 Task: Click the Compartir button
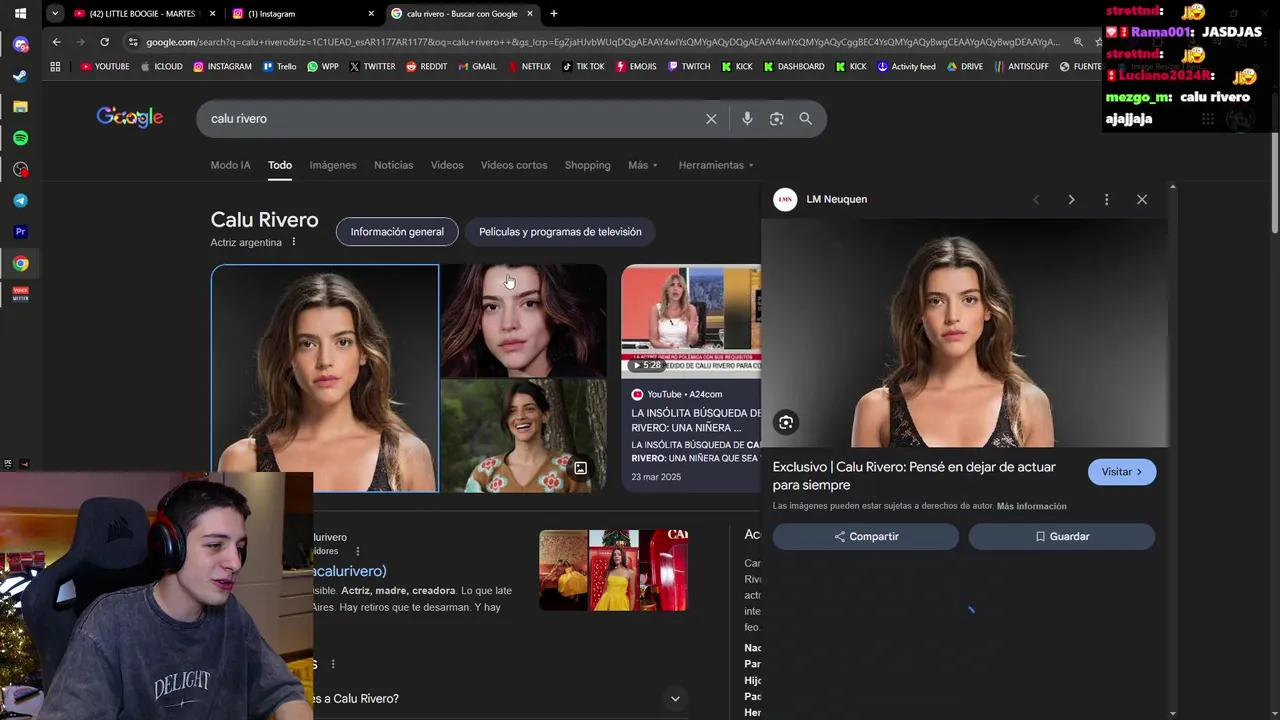(x=866, y=537)
